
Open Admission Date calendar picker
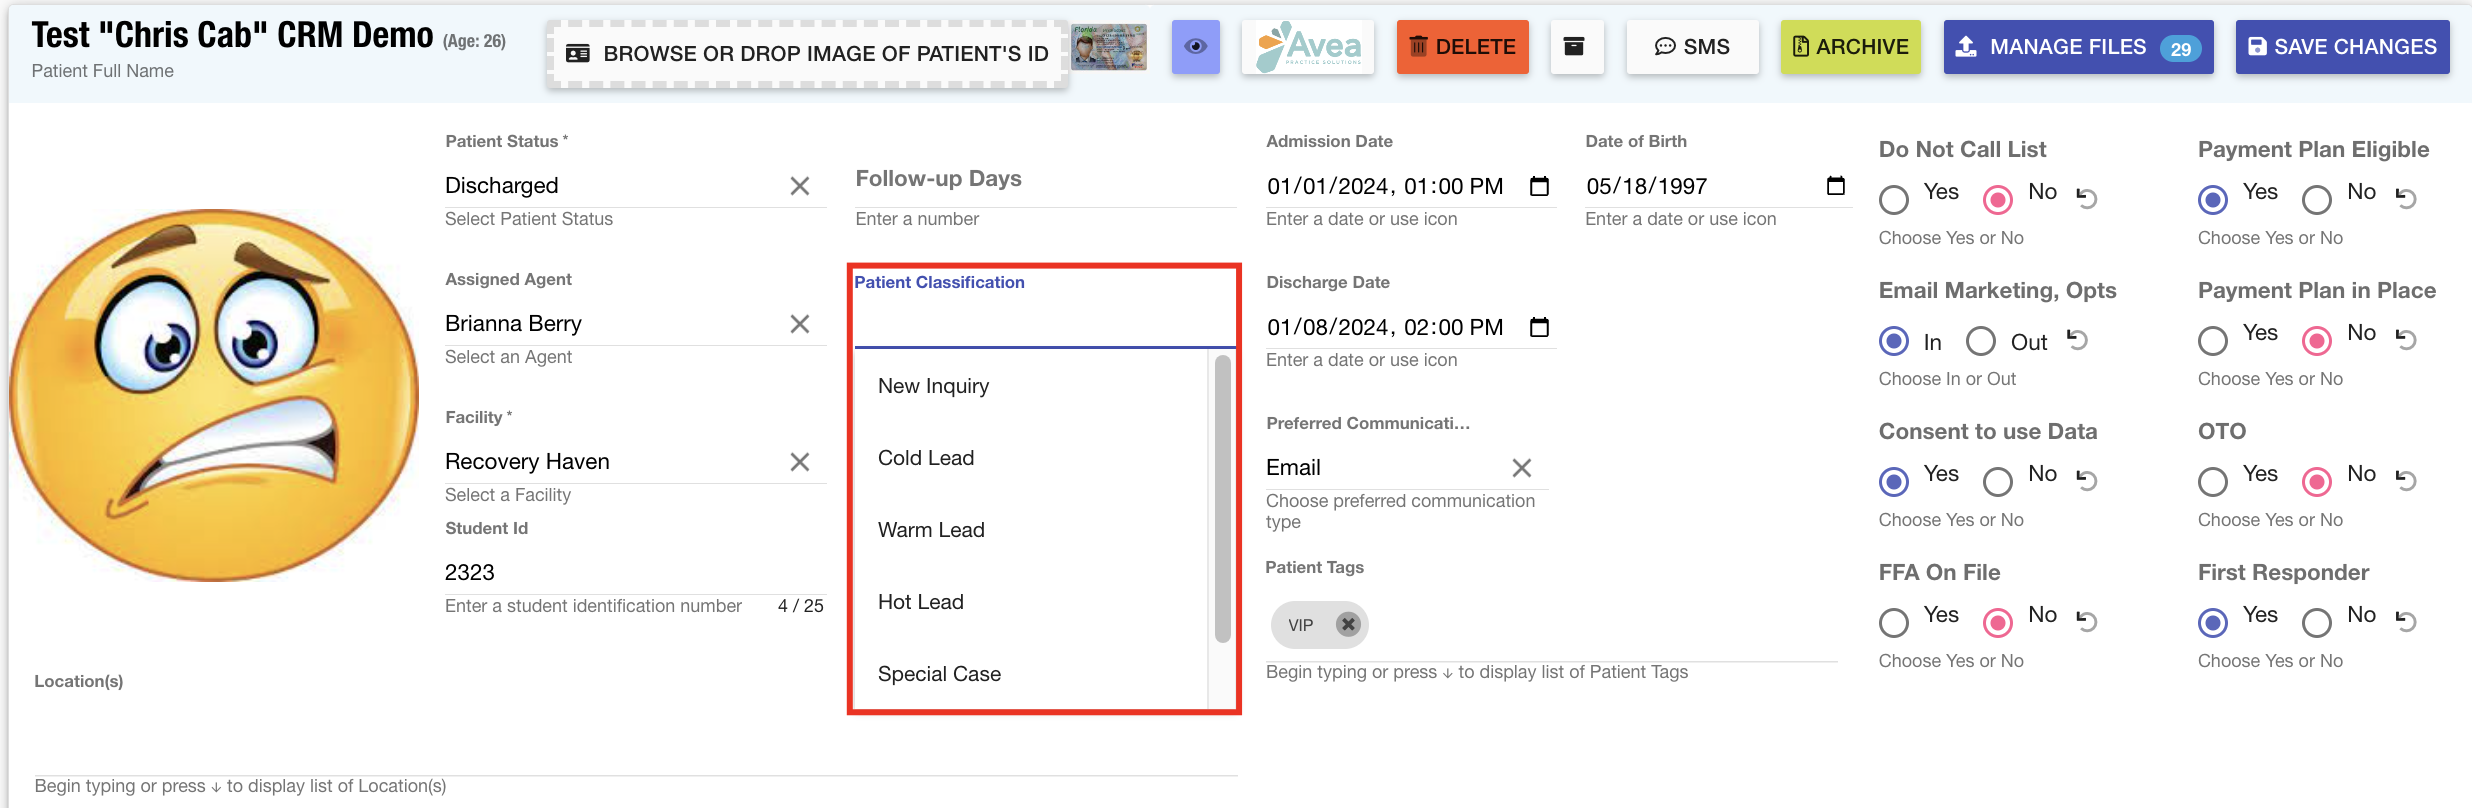tap(1539, 186)
